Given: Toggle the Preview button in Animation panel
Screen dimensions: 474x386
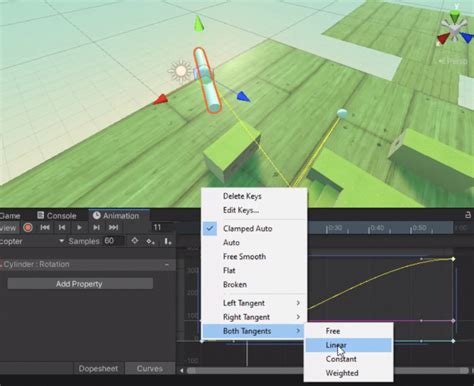Looking at the screenshot, I should click(x=9, y=228).
